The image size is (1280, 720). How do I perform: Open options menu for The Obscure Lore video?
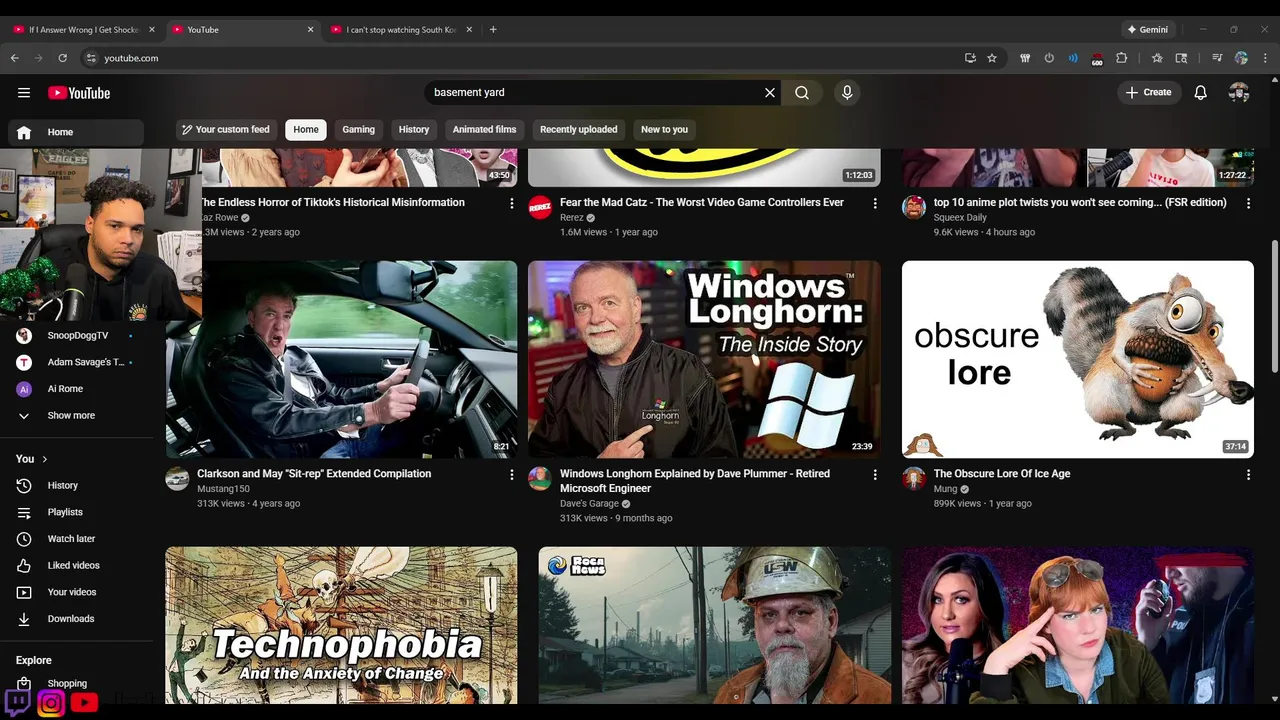tap(1248, 475)
